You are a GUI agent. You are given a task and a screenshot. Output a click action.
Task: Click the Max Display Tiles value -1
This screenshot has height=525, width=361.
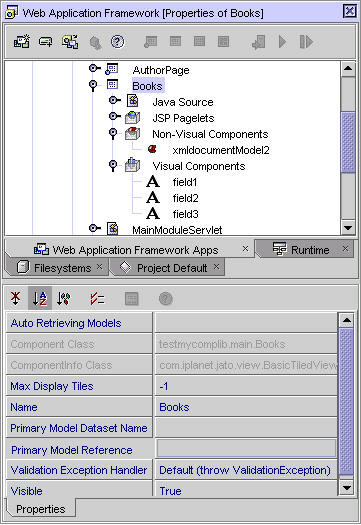pos(246,386)
